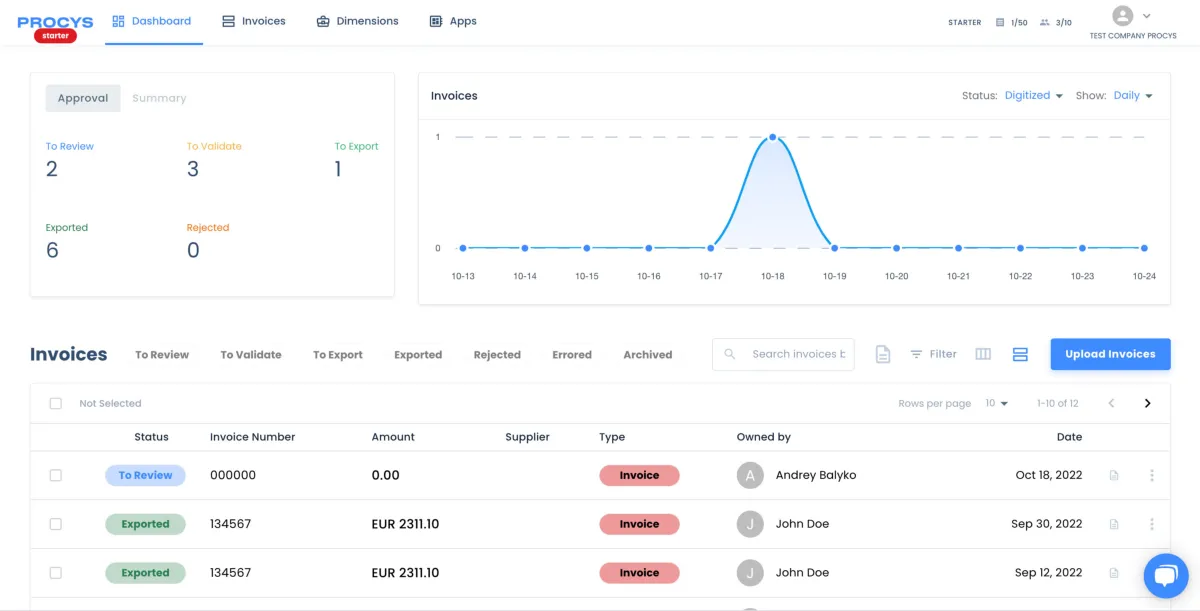Screen dimensions: 1200x611
Task: Select all invoices with the header checkbox
Action: (x=56, y=404)
